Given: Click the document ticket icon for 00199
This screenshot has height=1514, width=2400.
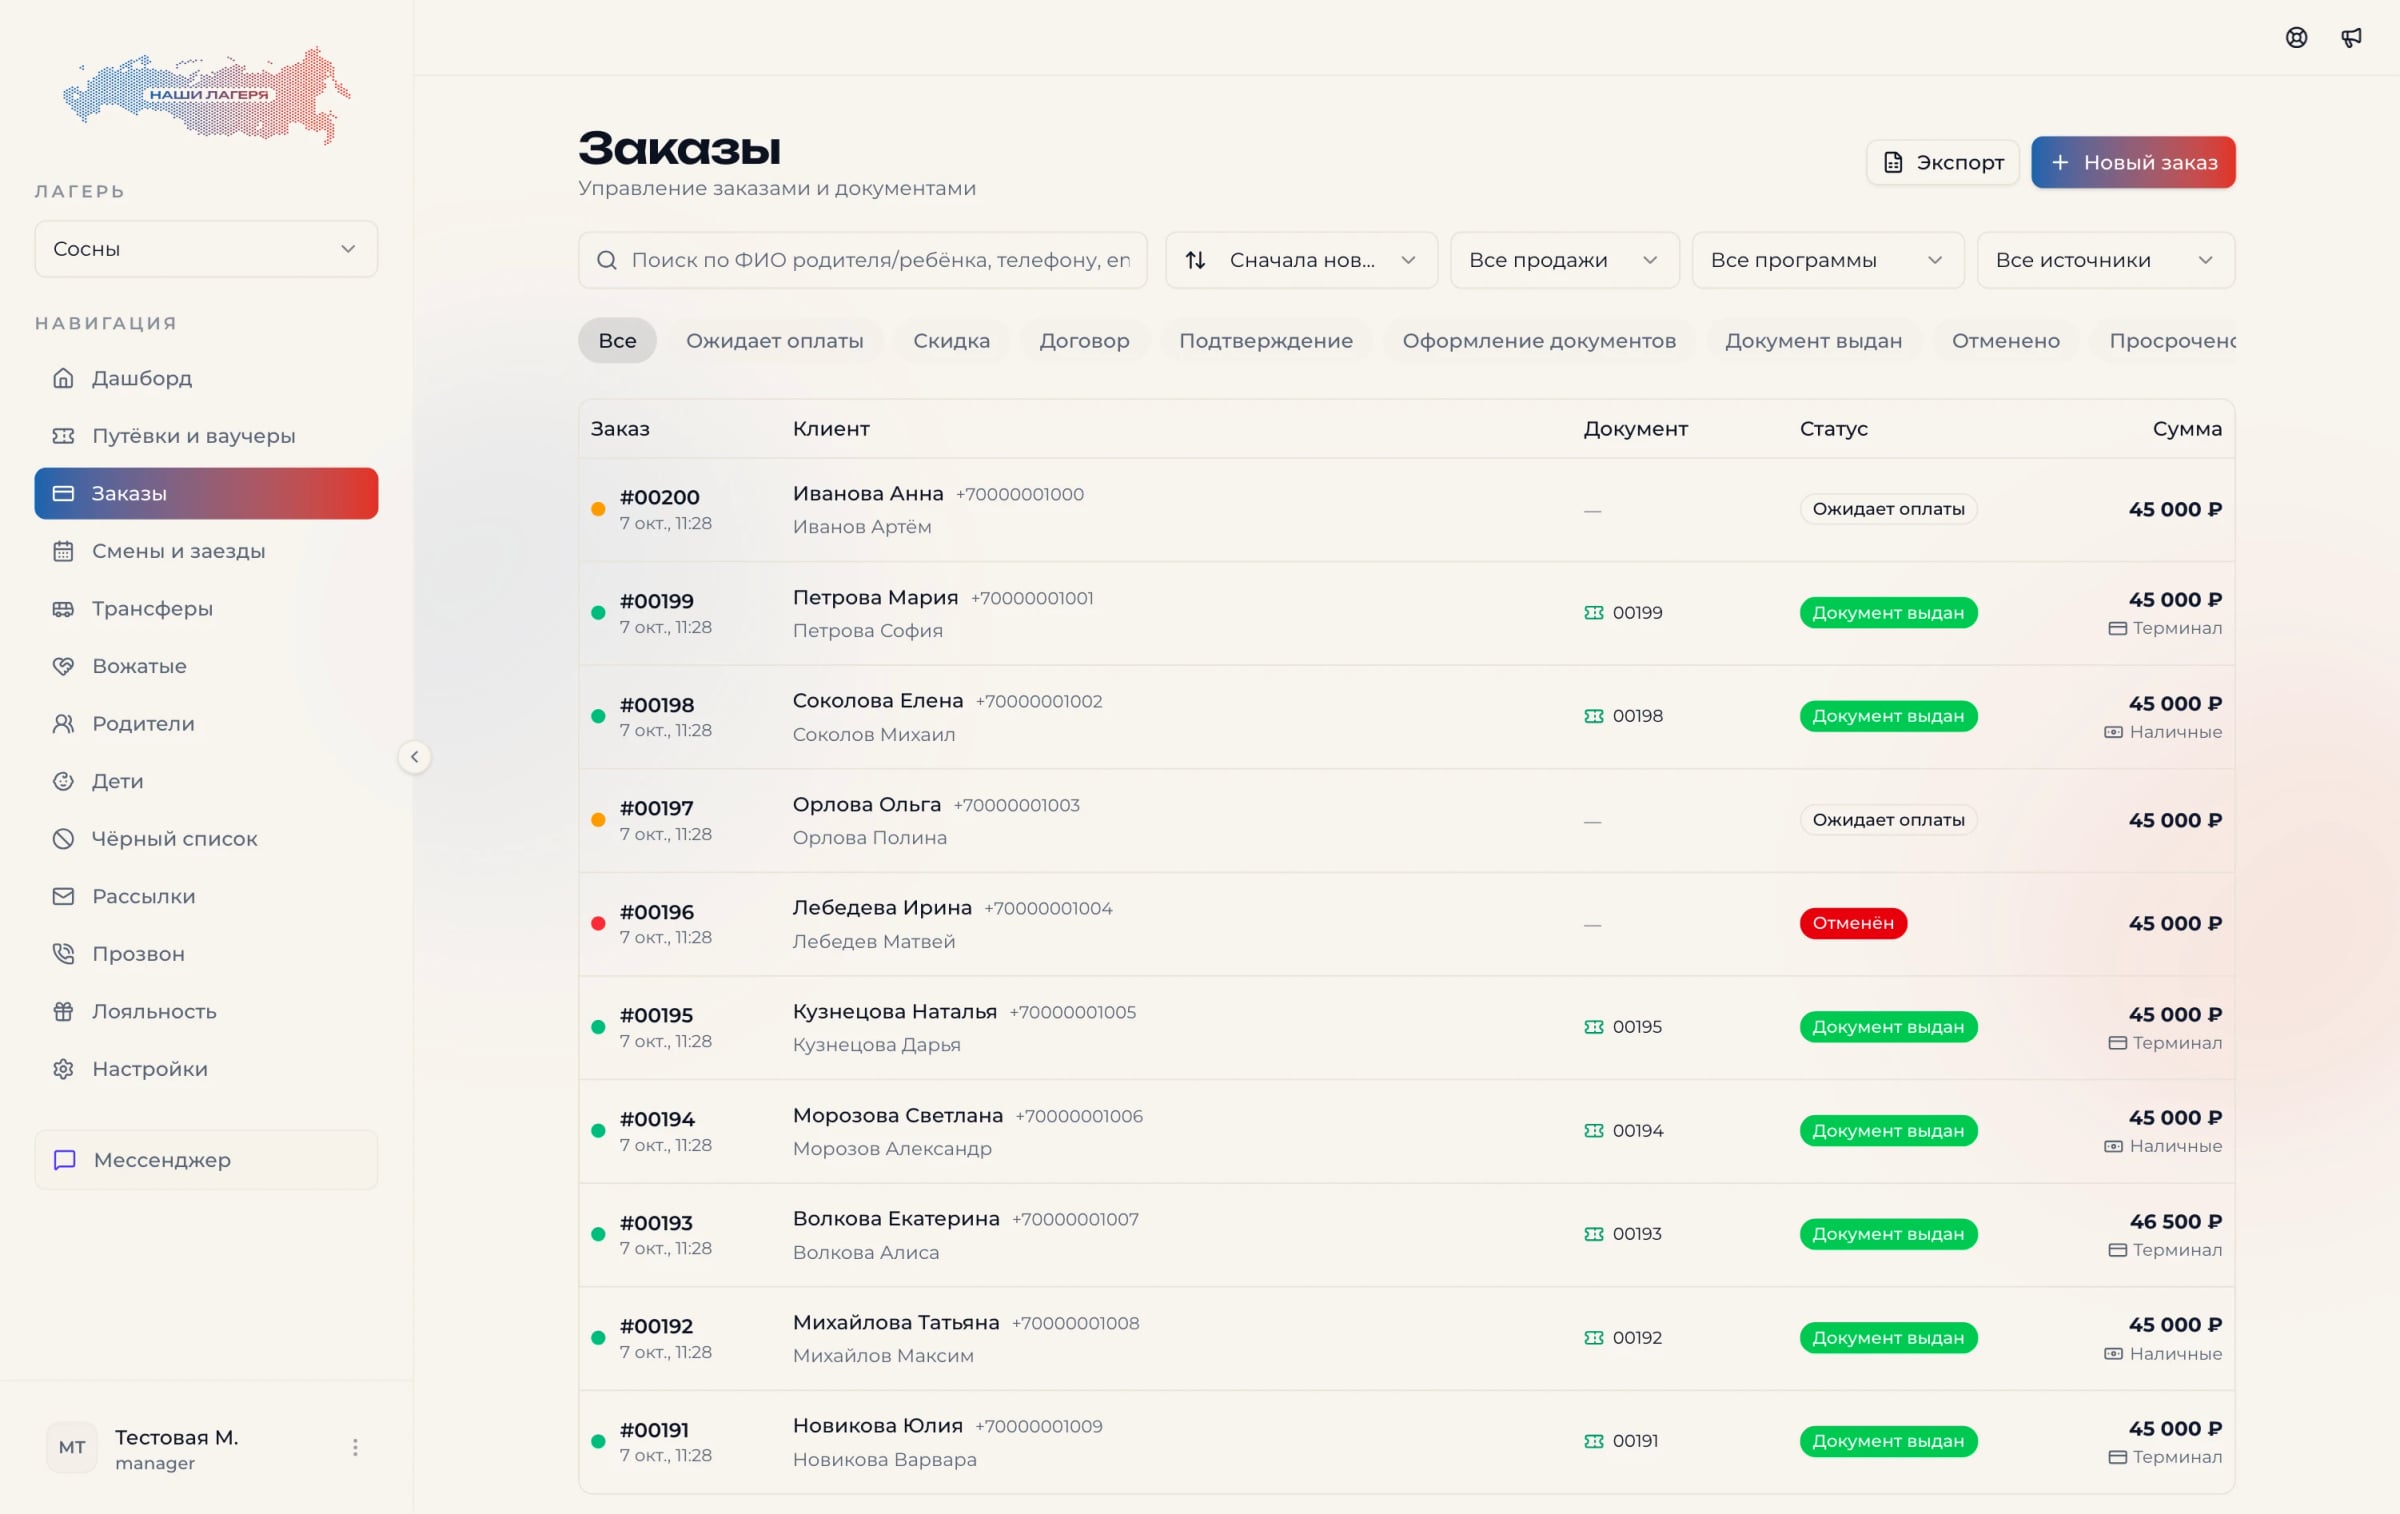Looking at the screenshot, I should click(x=1594, y=613).
